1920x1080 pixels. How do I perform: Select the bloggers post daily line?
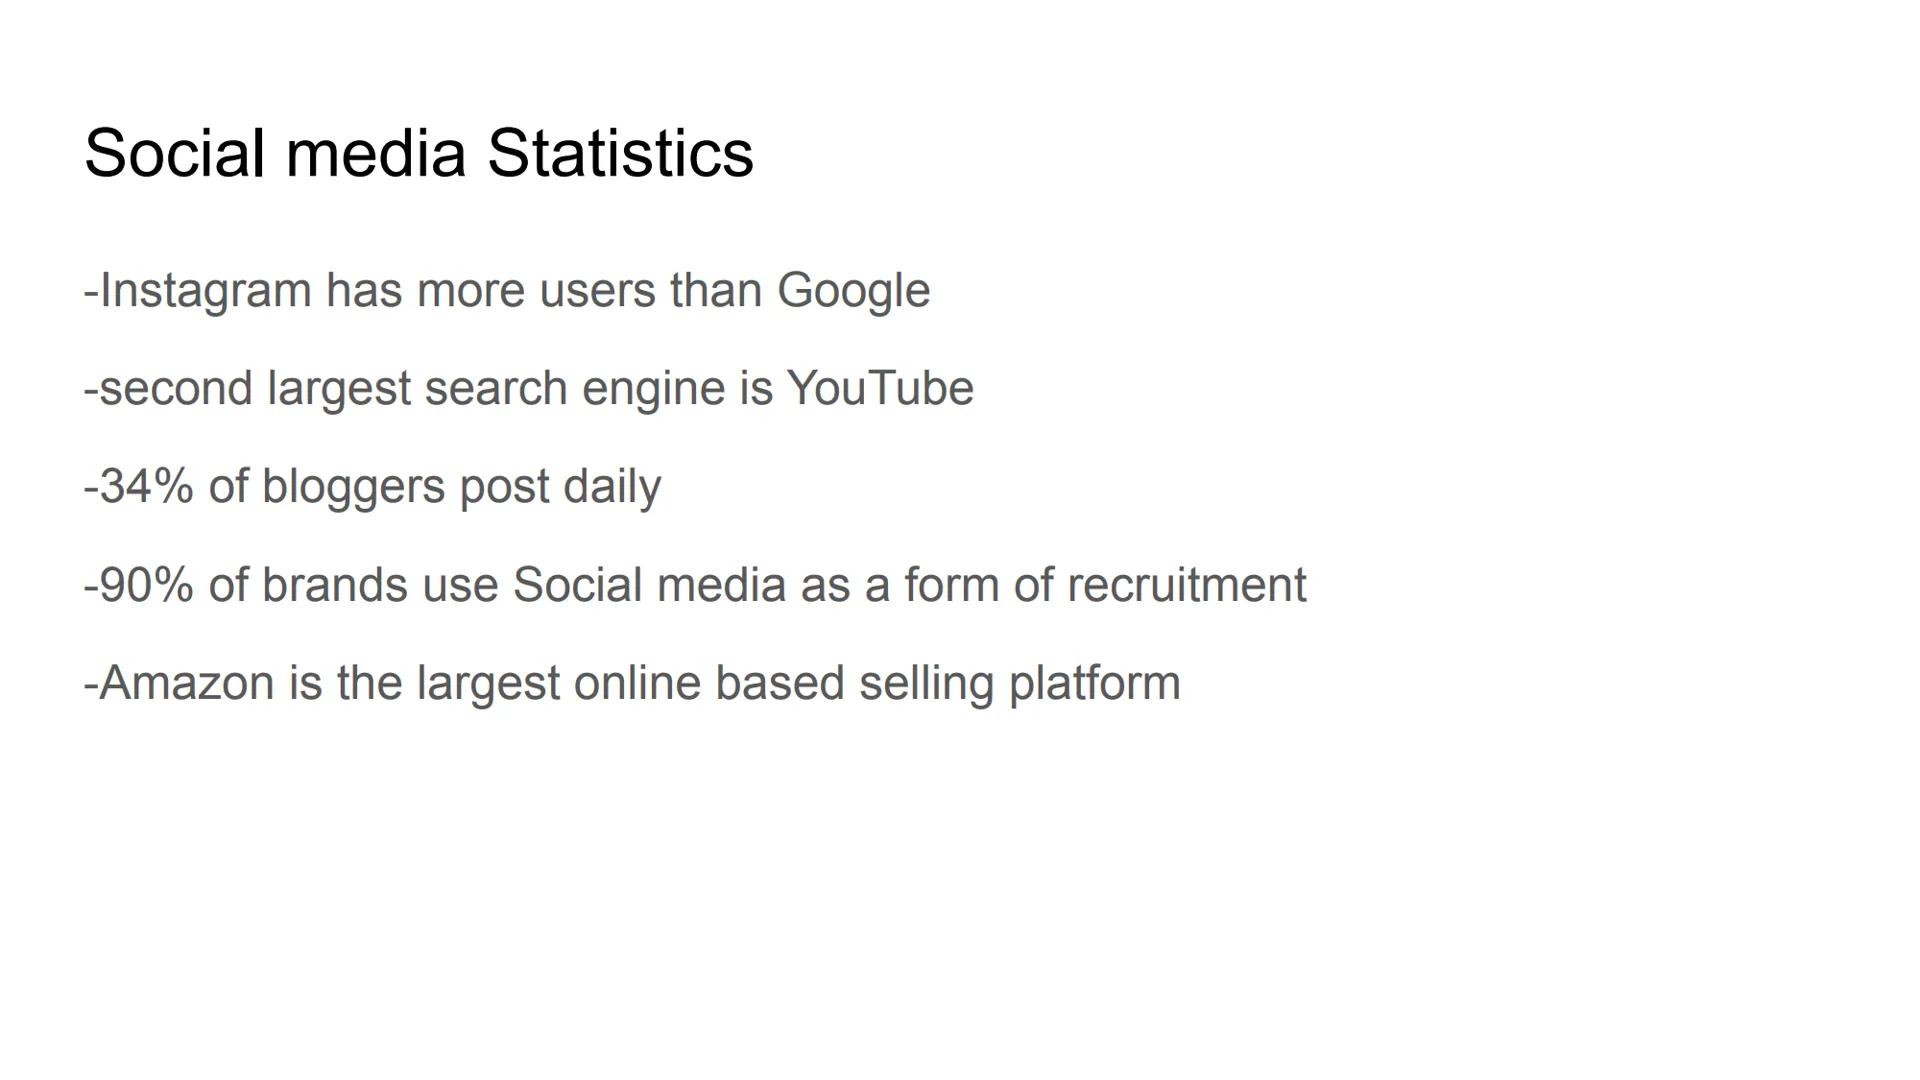[x=372, y=486]
